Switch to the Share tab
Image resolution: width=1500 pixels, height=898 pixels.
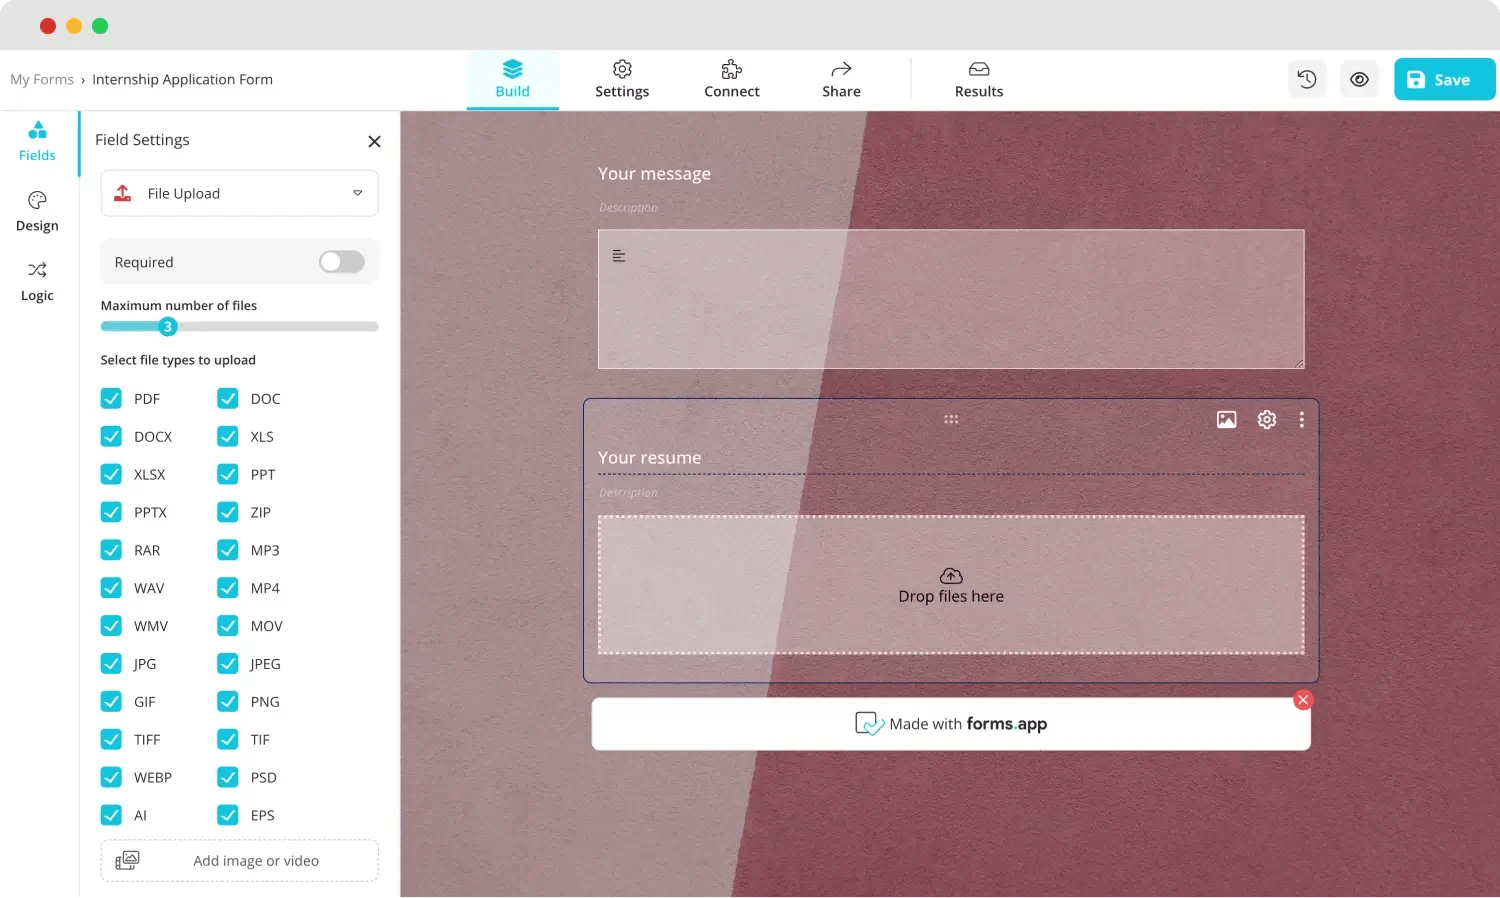[x=840, y=79]
